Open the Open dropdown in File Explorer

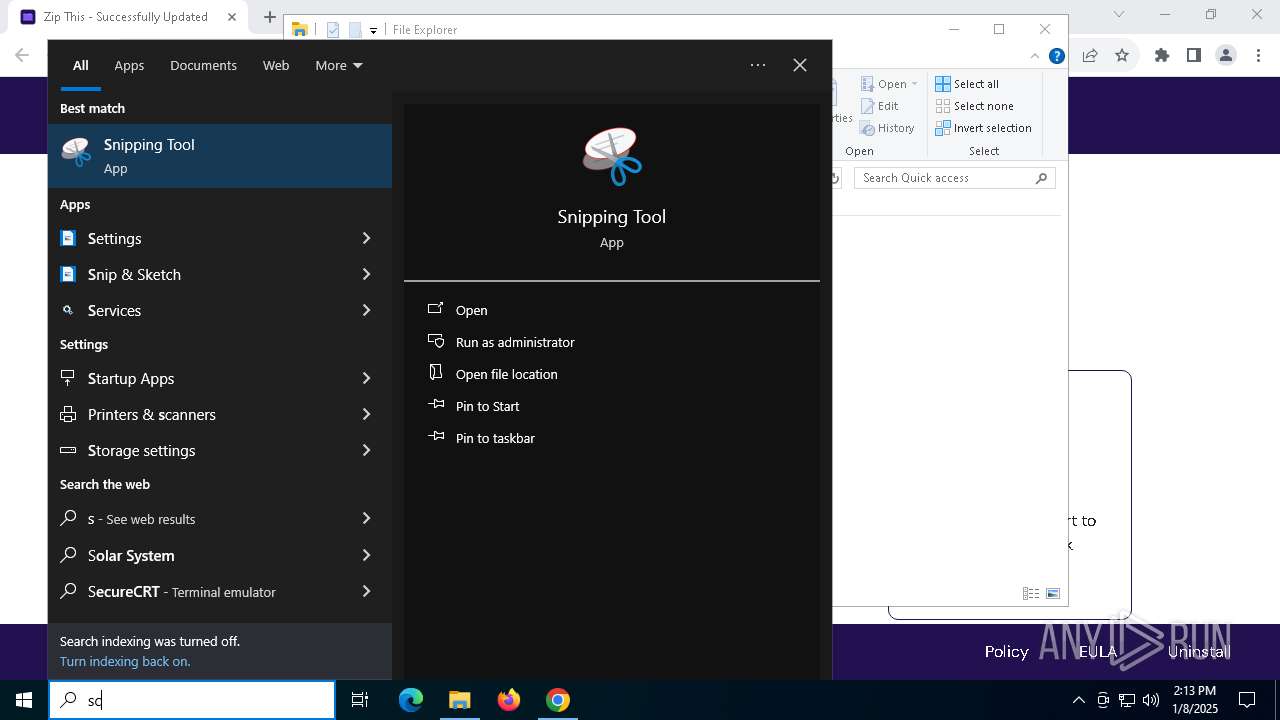[x=889, y=84]
